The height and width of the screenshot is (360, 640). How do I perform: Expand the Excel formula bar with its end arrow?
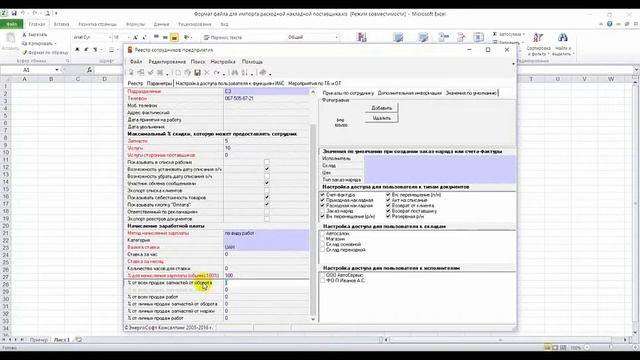[x=636, y=70]
